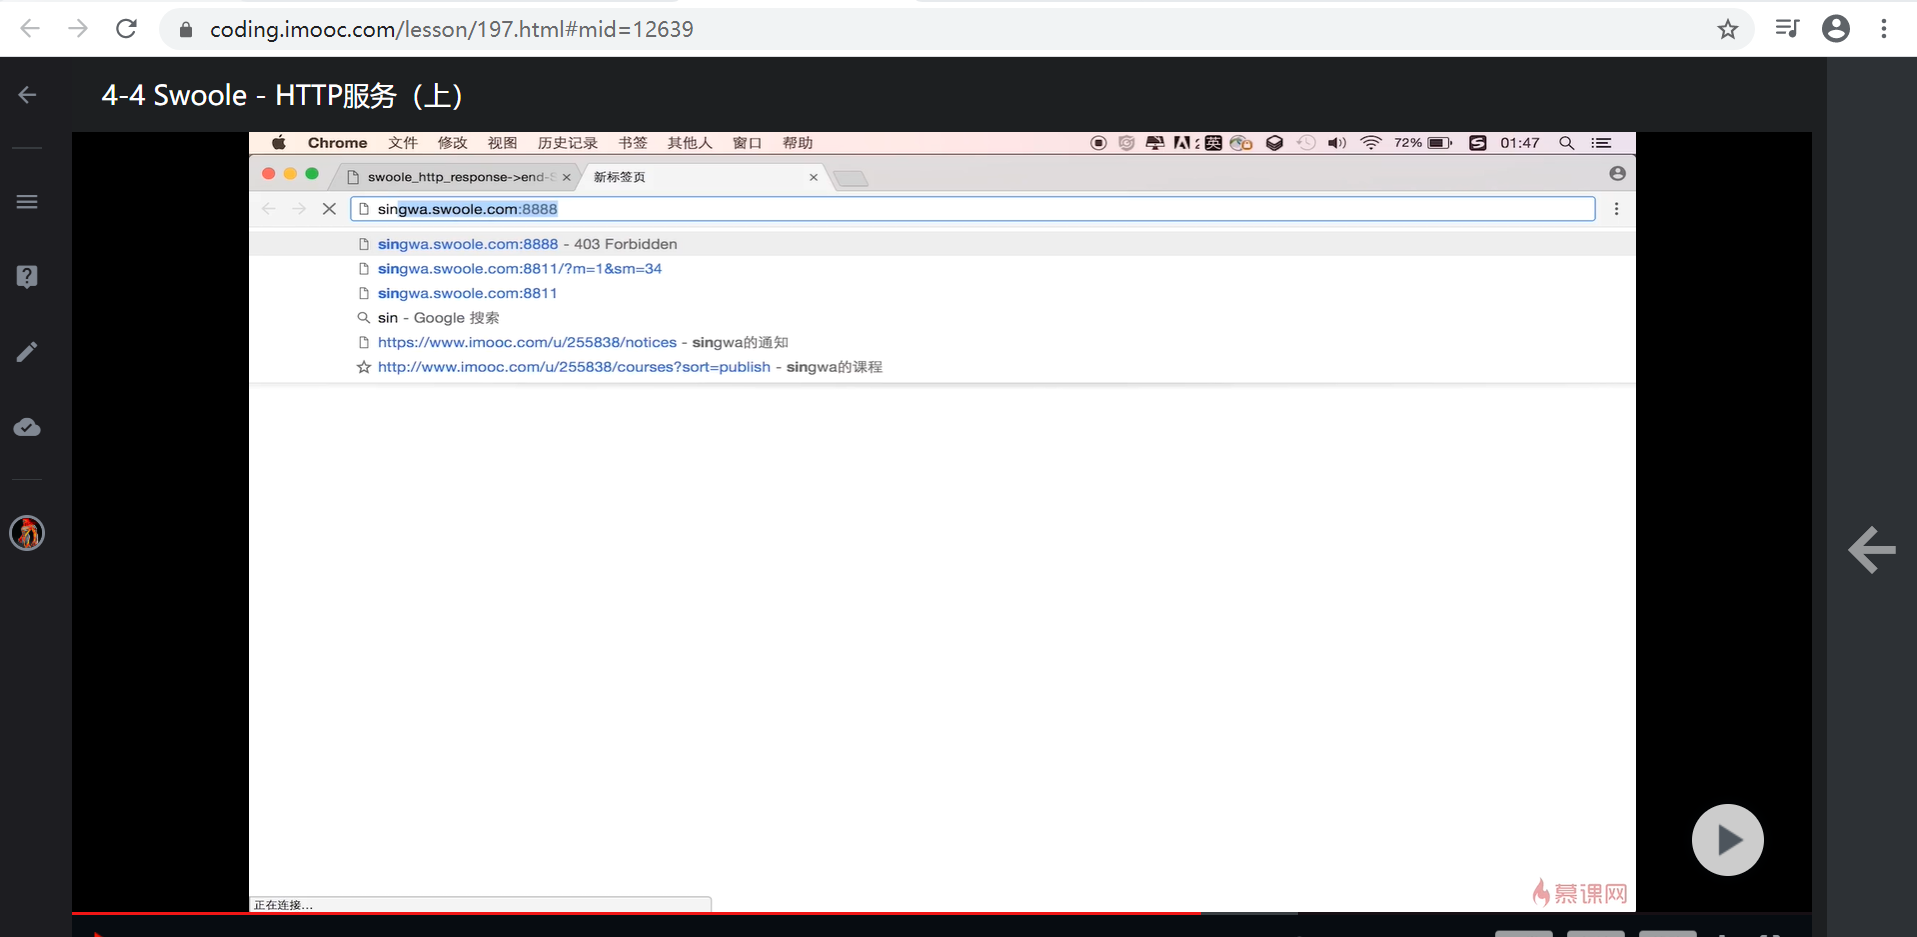Screen dimensions: 1917x937
Task: Open the 修改 menu
Action: tap(453, 143)
